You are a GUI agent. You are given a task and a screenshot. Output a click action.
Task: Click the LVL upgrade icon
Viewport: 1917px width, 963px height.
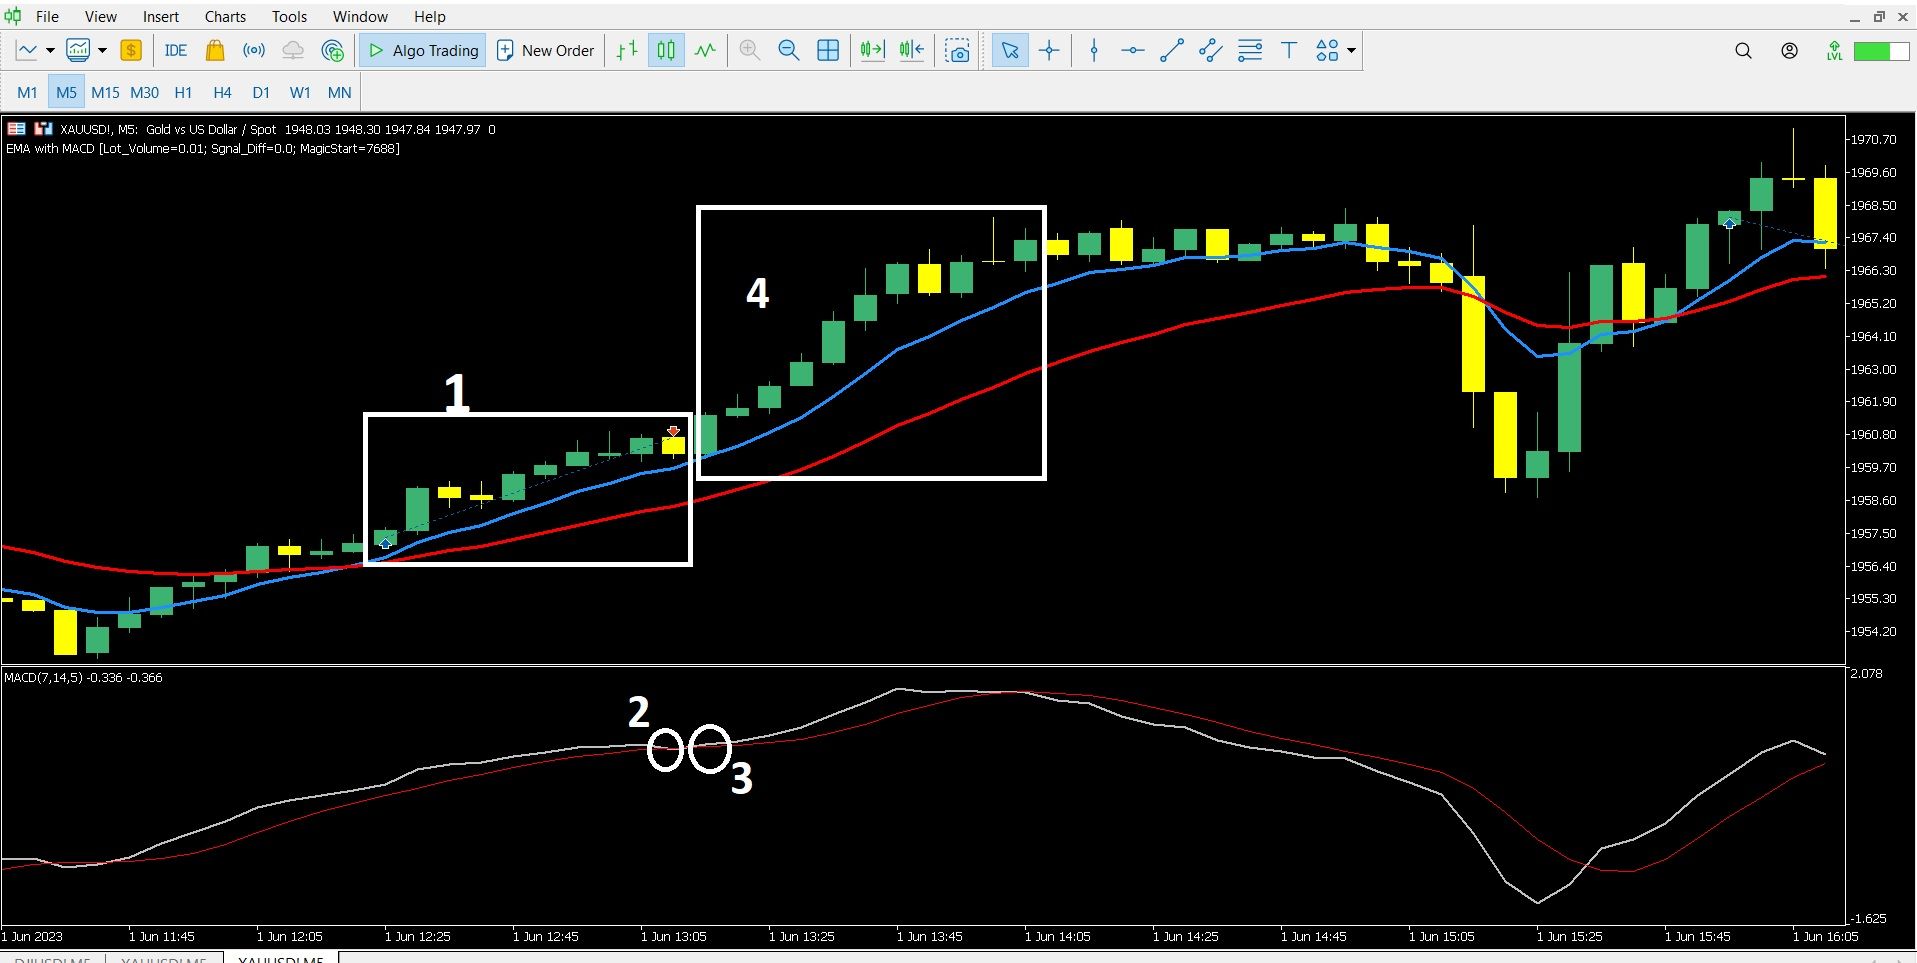point(1834,51)
